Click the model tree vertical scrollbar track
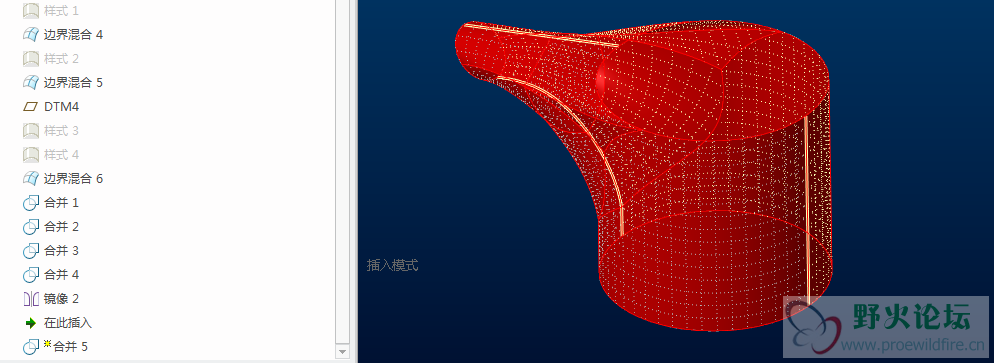Screen dimensions: 994x363 (342, 171)
